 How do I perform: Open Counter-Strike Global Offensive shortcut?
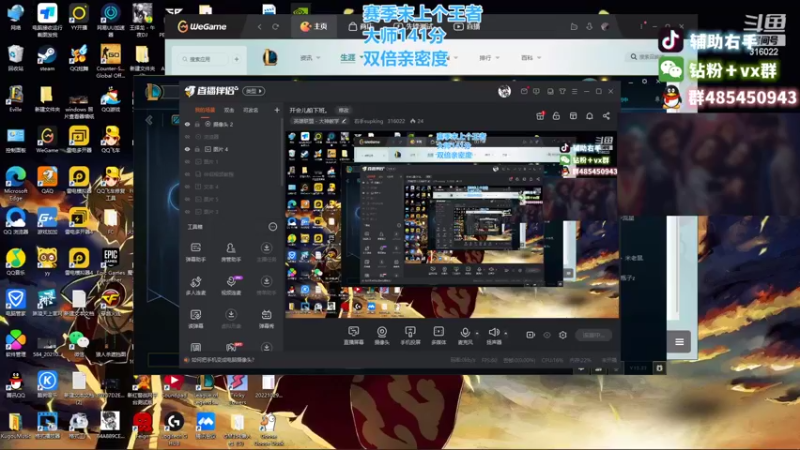[x=110, y=61]
